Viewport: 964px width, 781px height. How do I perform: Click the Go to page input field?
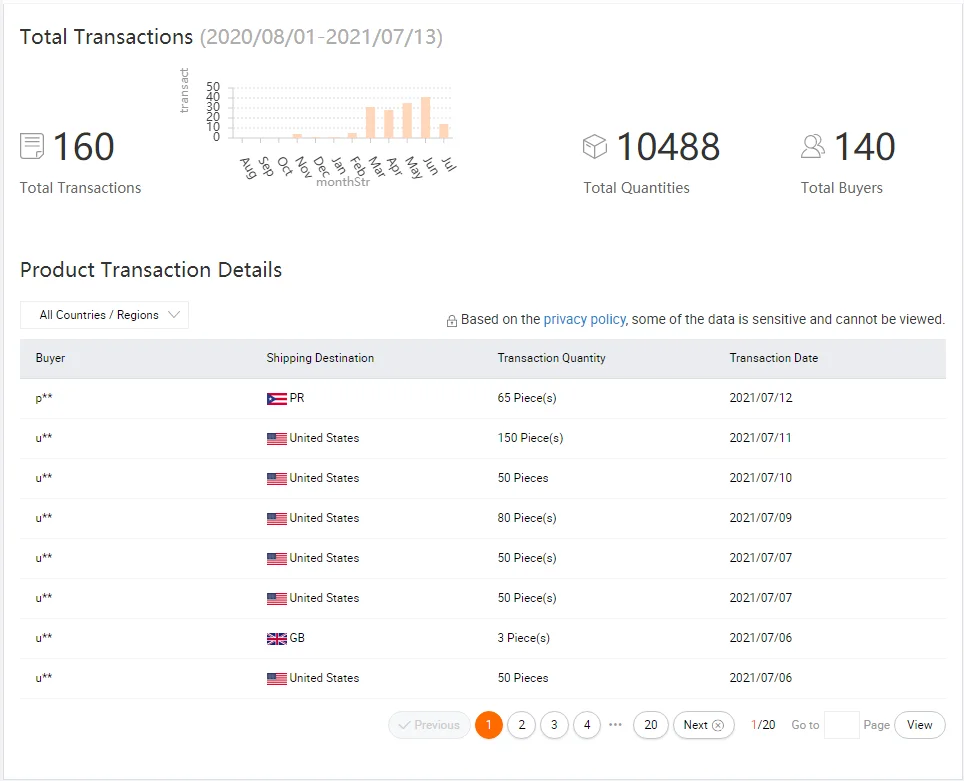click(x=841, y=725)
